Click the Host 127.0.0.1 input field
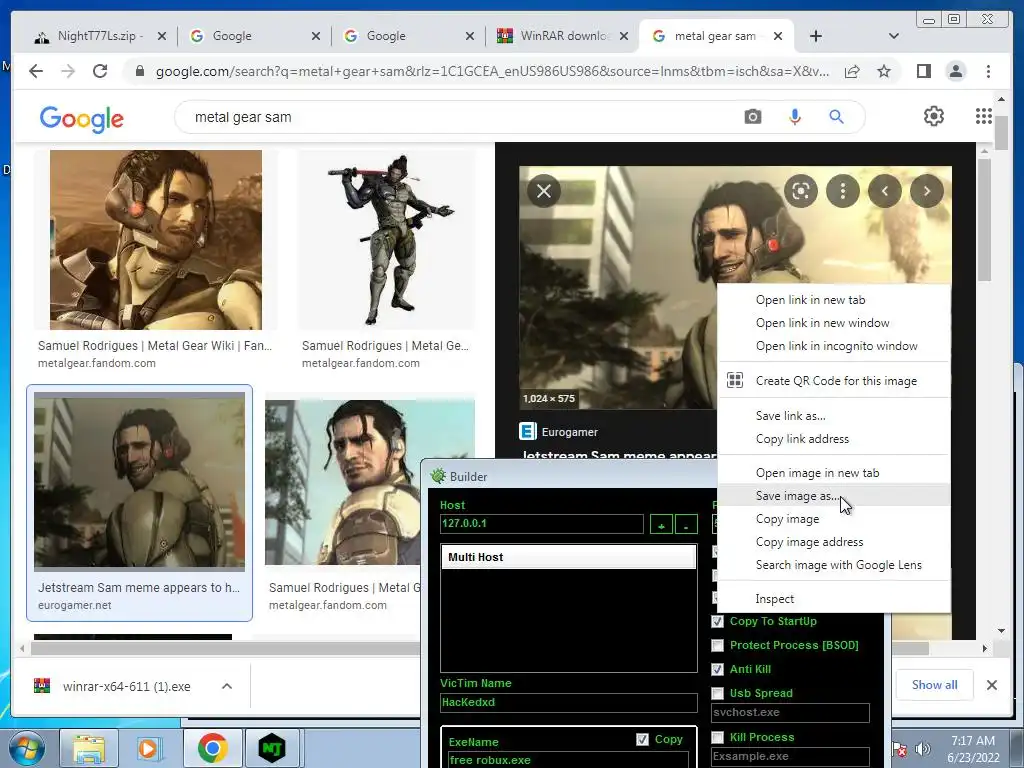 tap(541, 524)
